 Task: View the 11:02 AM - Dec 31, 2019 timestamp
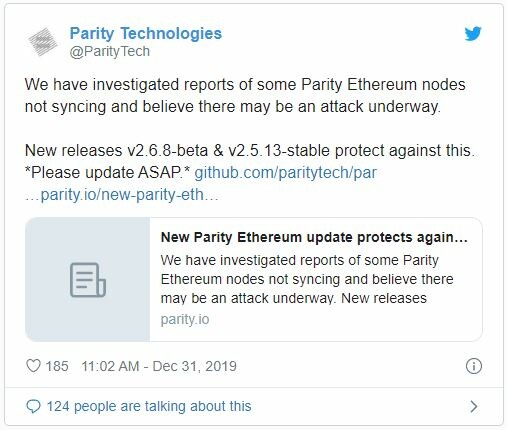pos(159,366)
